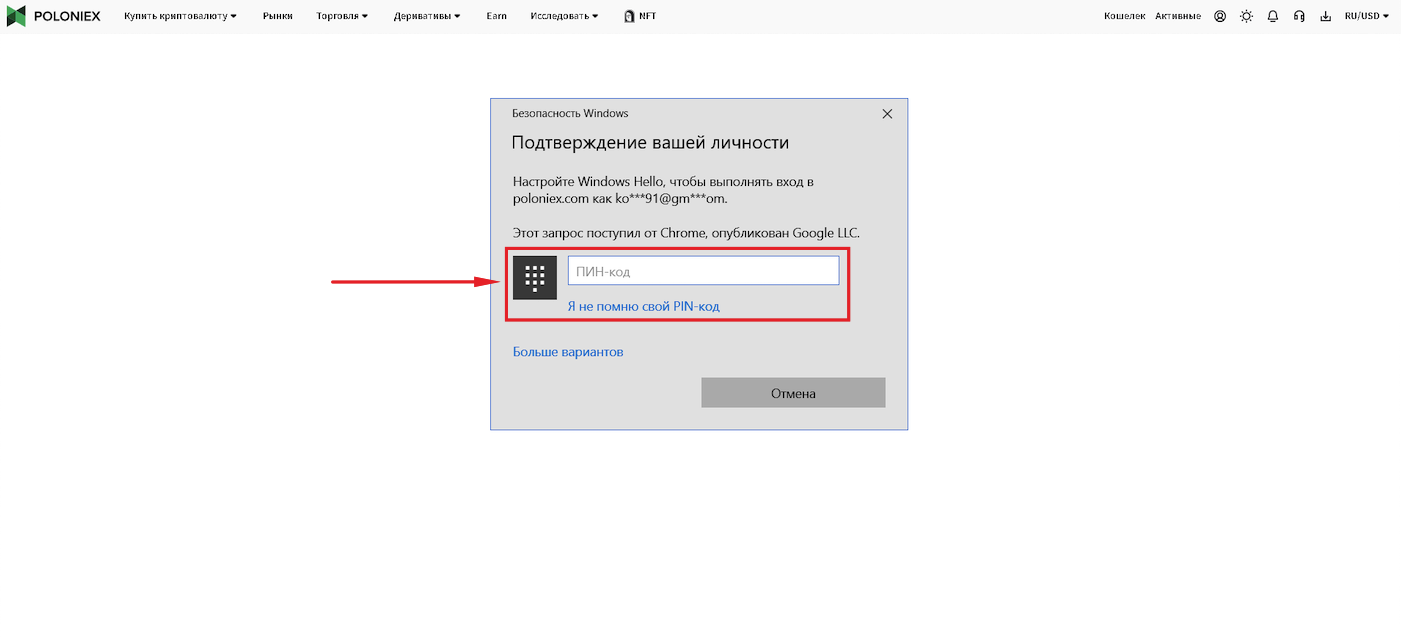Click the Отмена button
Image resolution: width=1401 pixels, height=637 pixels.
coord(793,393)
